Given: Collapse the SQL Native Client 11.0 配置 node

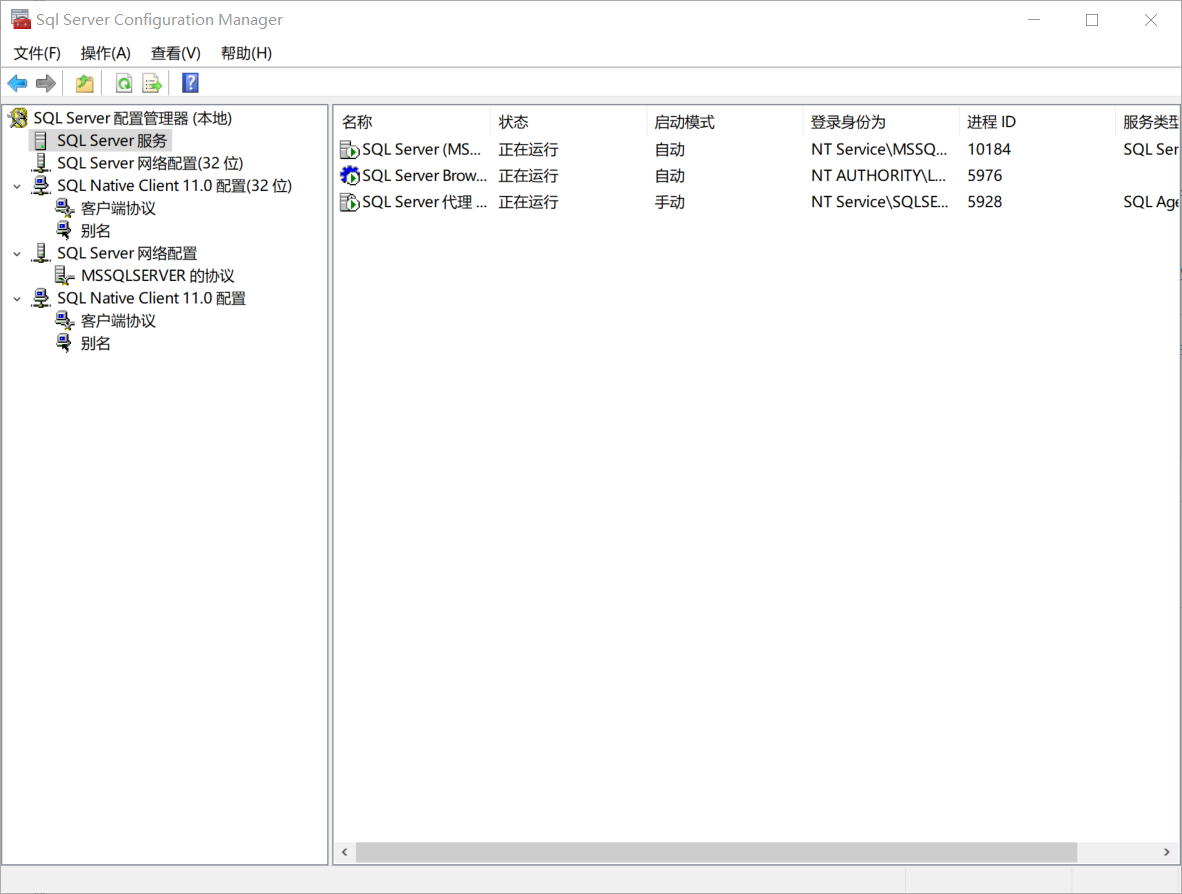Looking at the screenshot, I should click(17, 299).
